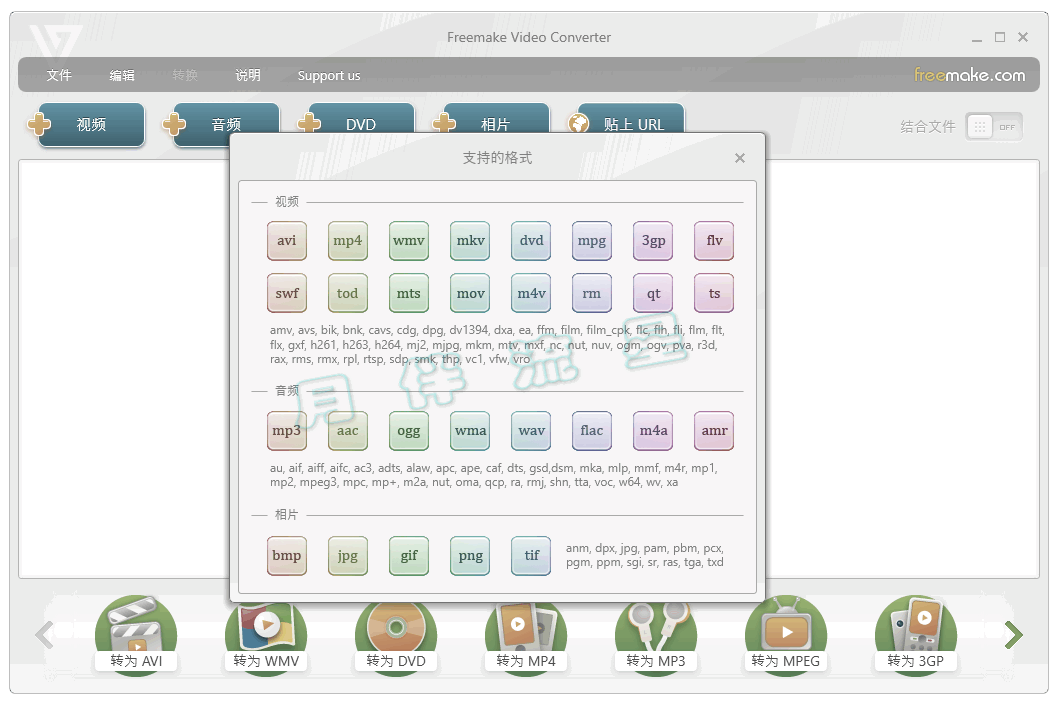1059x703 pixels.
Task: Click the dvd format badge
Action: coord(531,240)
